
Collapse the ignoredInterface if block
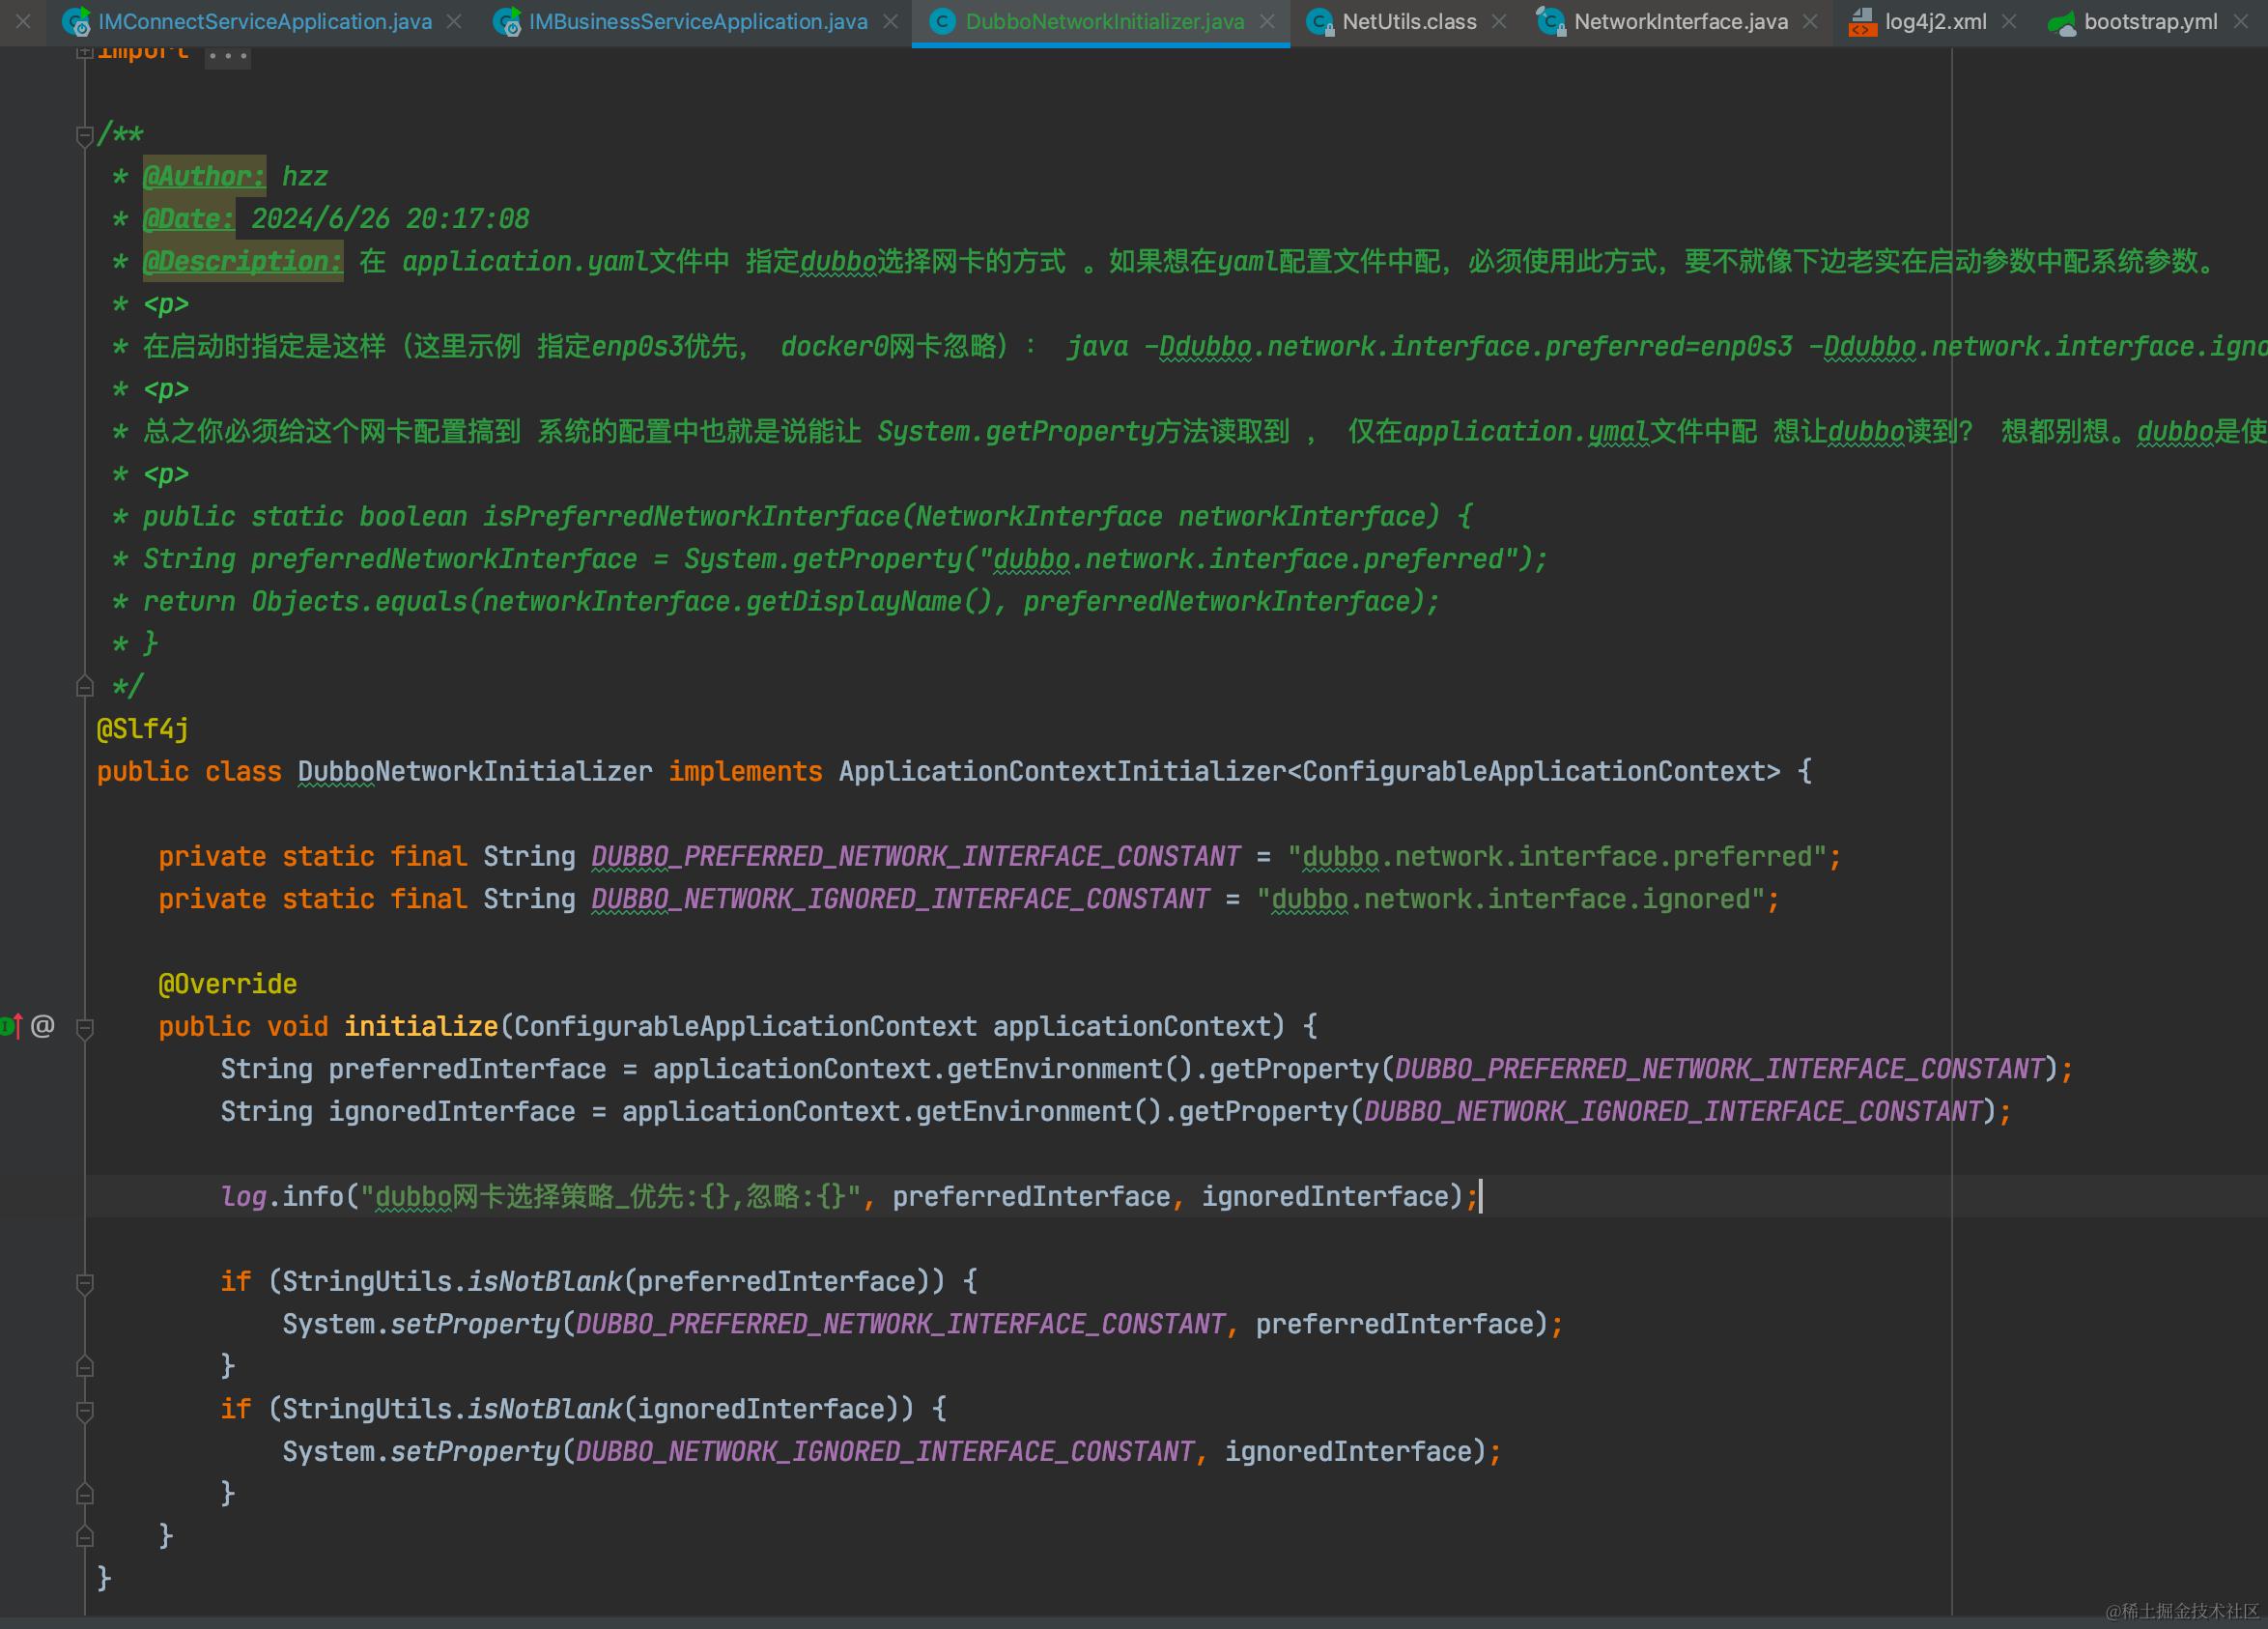coord(85,1410)
